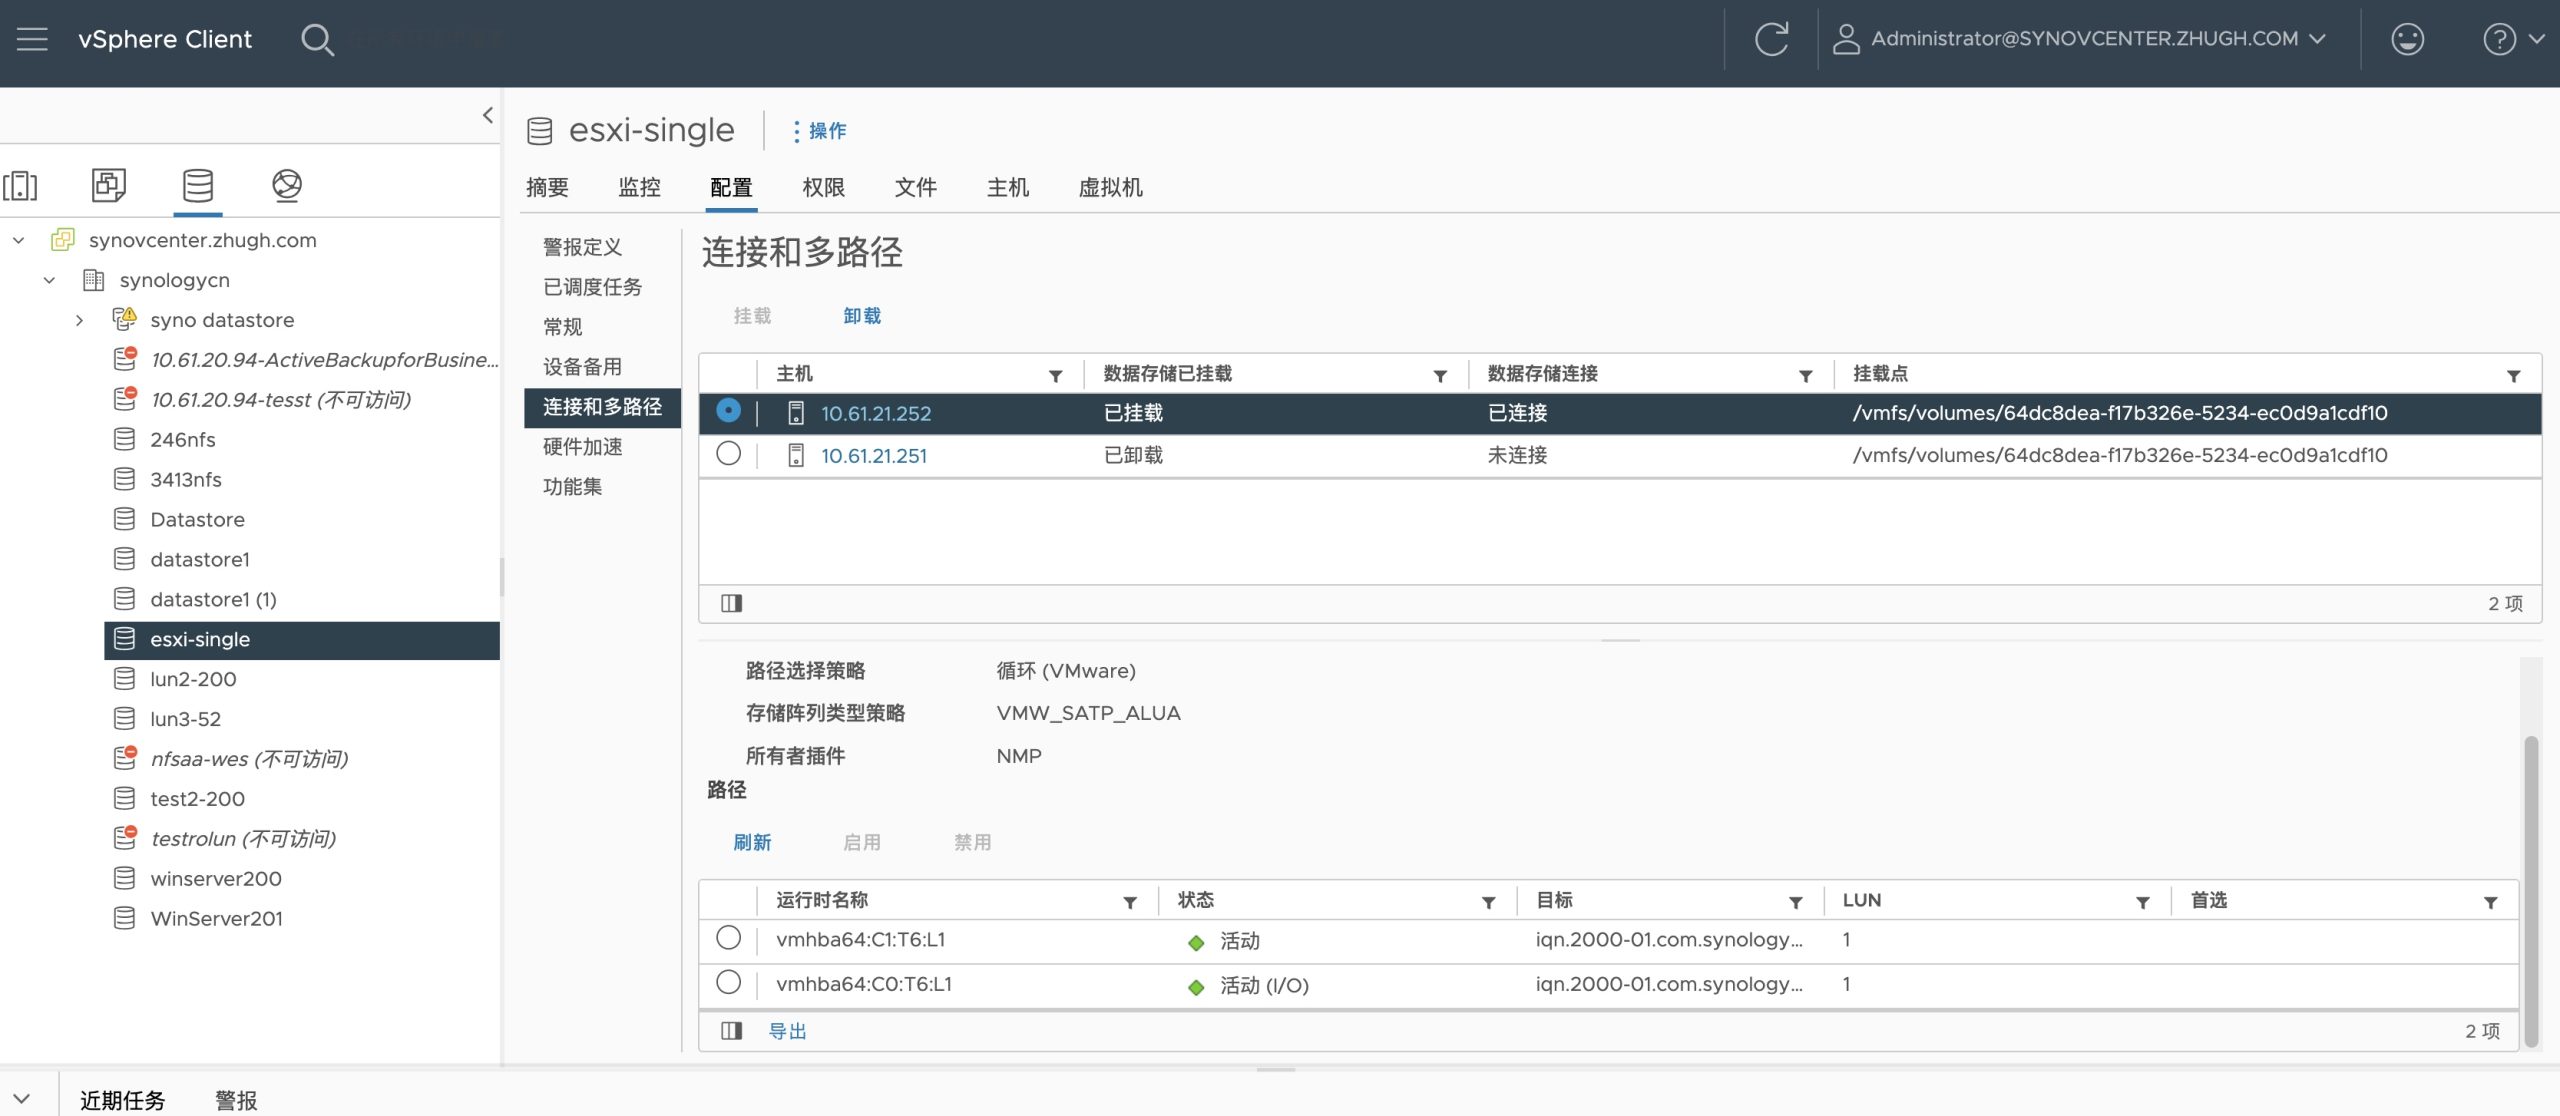
Task: Click 导出 export link
Action: pyautogui.click(x=787, y=1031)
